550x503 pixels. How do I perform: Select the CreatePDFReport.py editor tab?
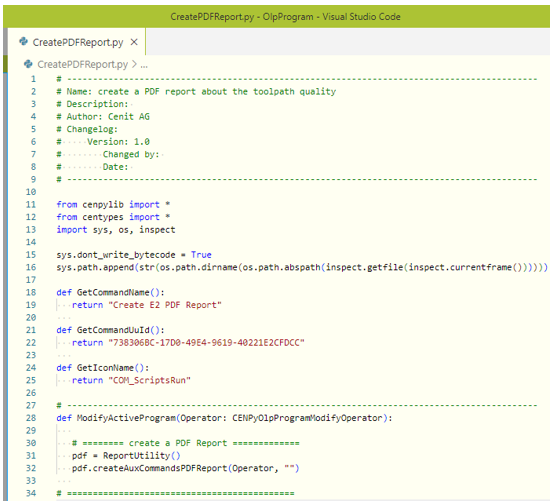pyautogui.click(x=76, y=42)
